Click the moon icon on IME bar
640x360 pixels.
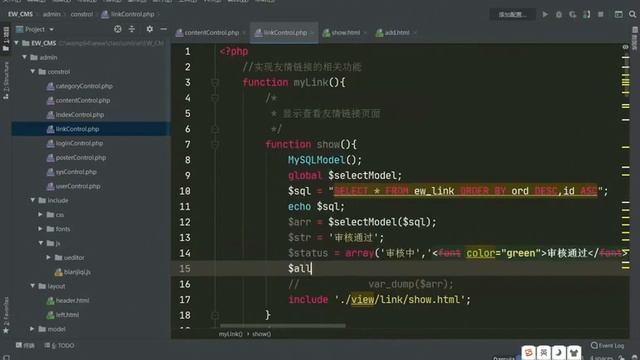pyautogui.click(x=559, y=352)
